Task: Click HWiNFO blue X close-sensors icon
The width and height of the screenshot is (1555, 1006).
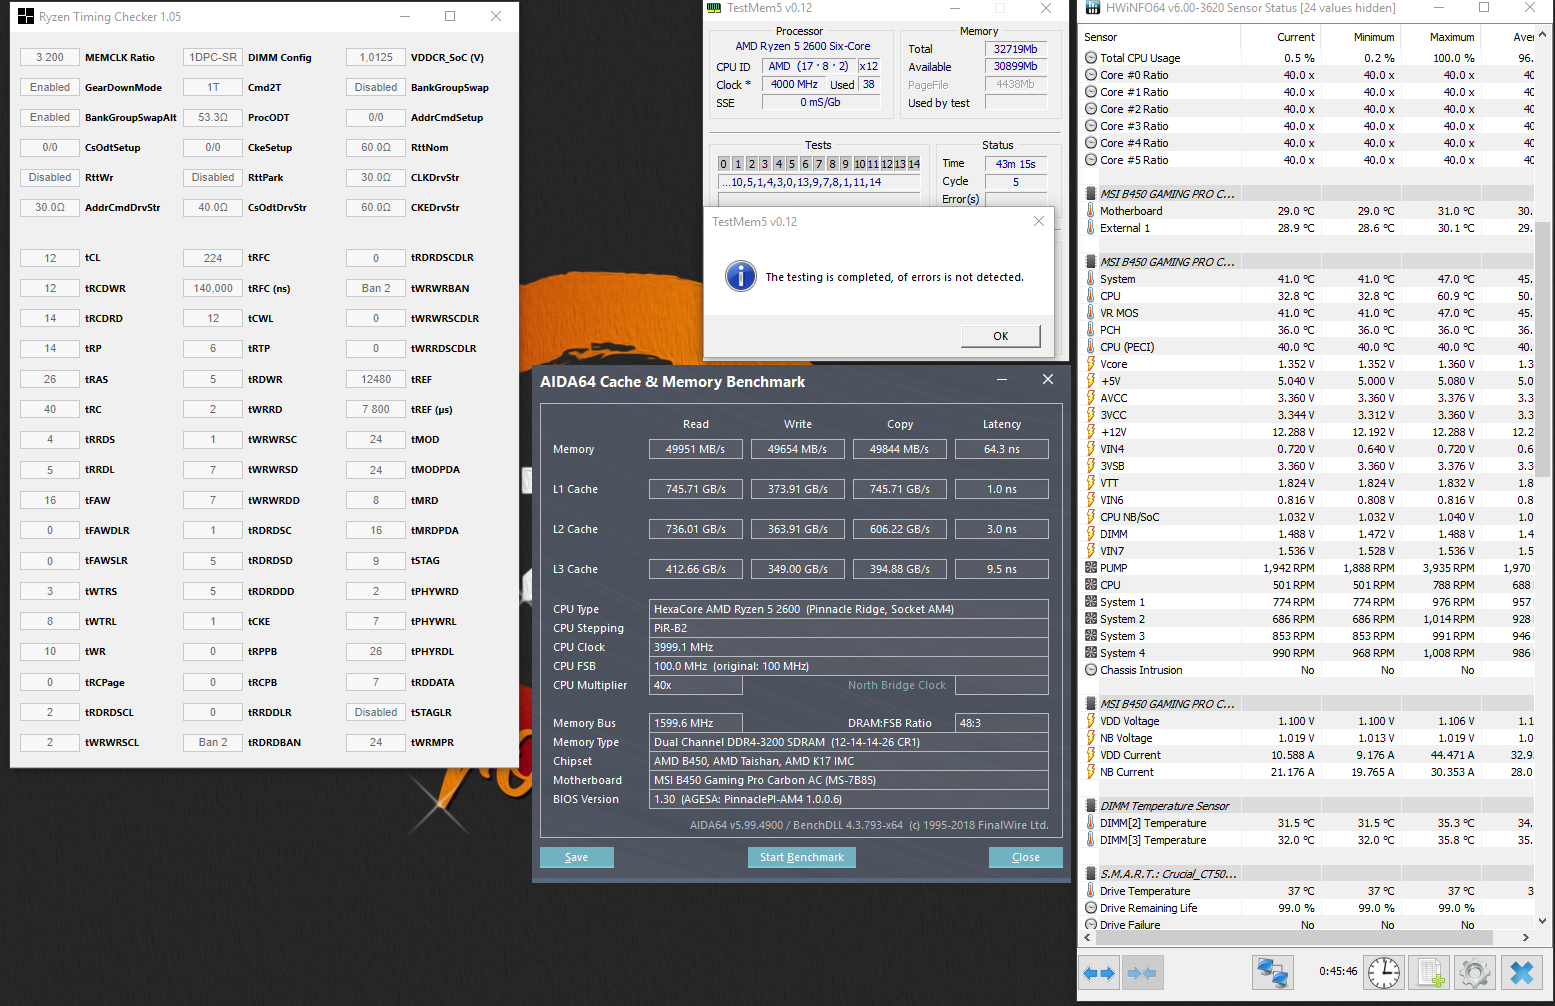Action: (1521, 972)
